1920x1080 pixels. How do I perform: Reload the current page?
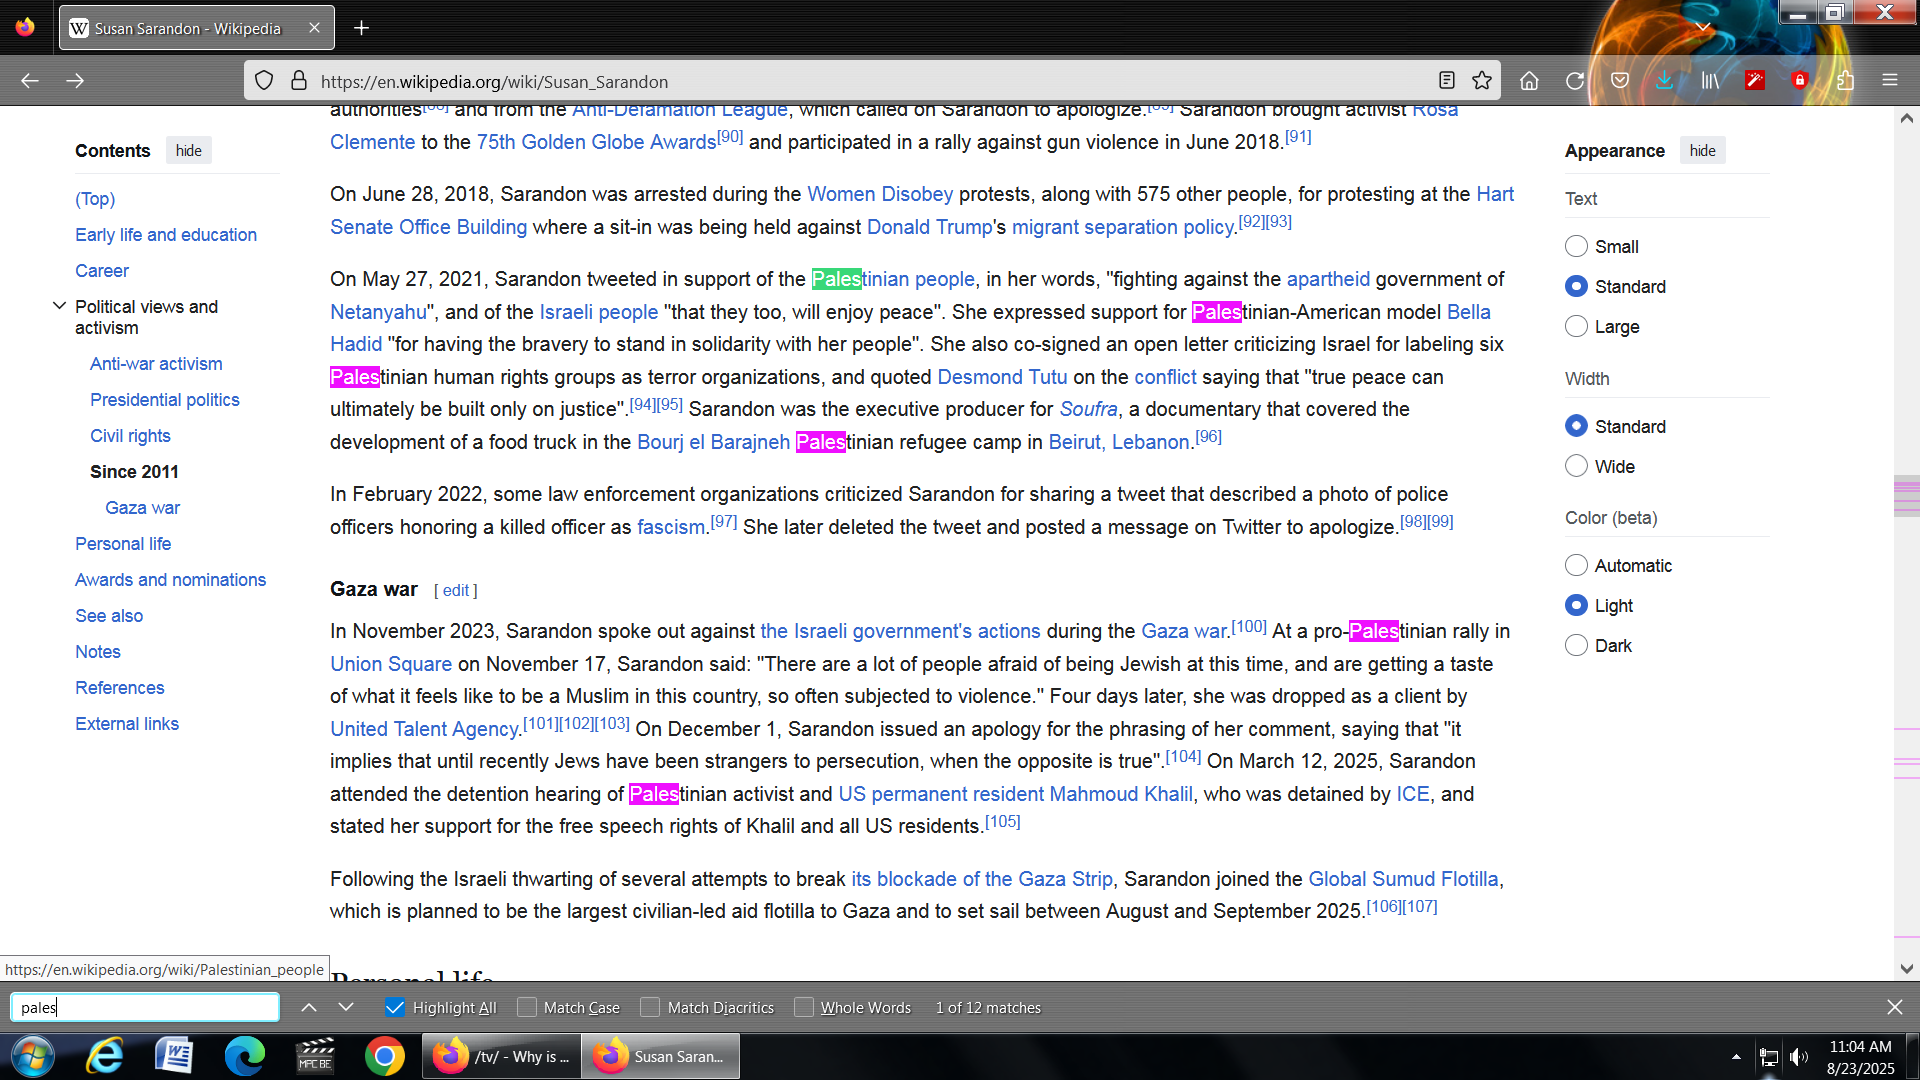point(1574,81)
